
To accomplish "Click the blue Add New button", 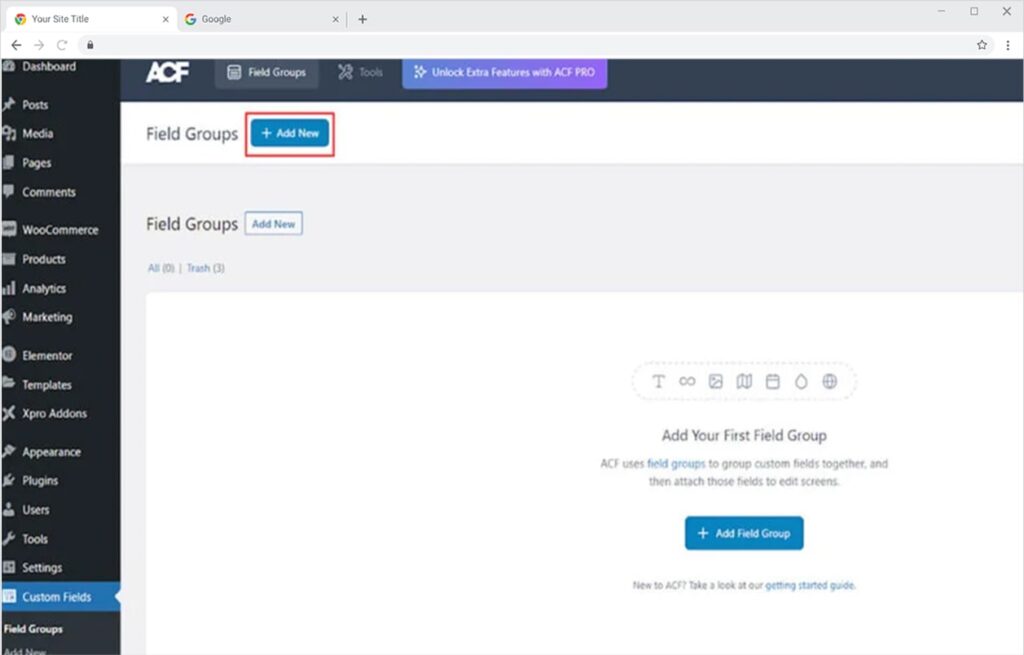I will point(290,133).
